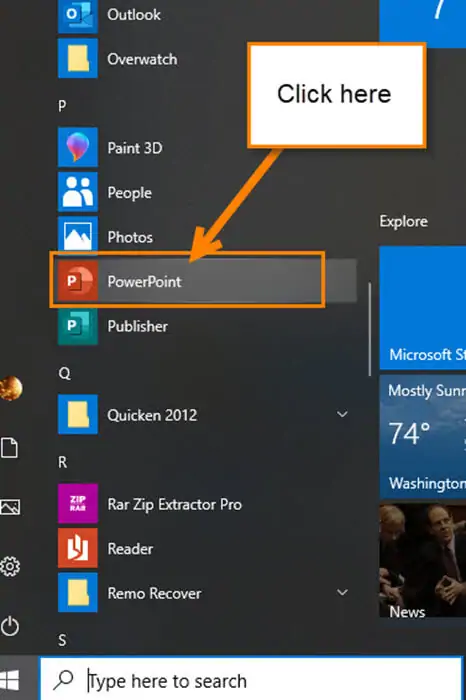Click the Windows Start button

point(10,681)
